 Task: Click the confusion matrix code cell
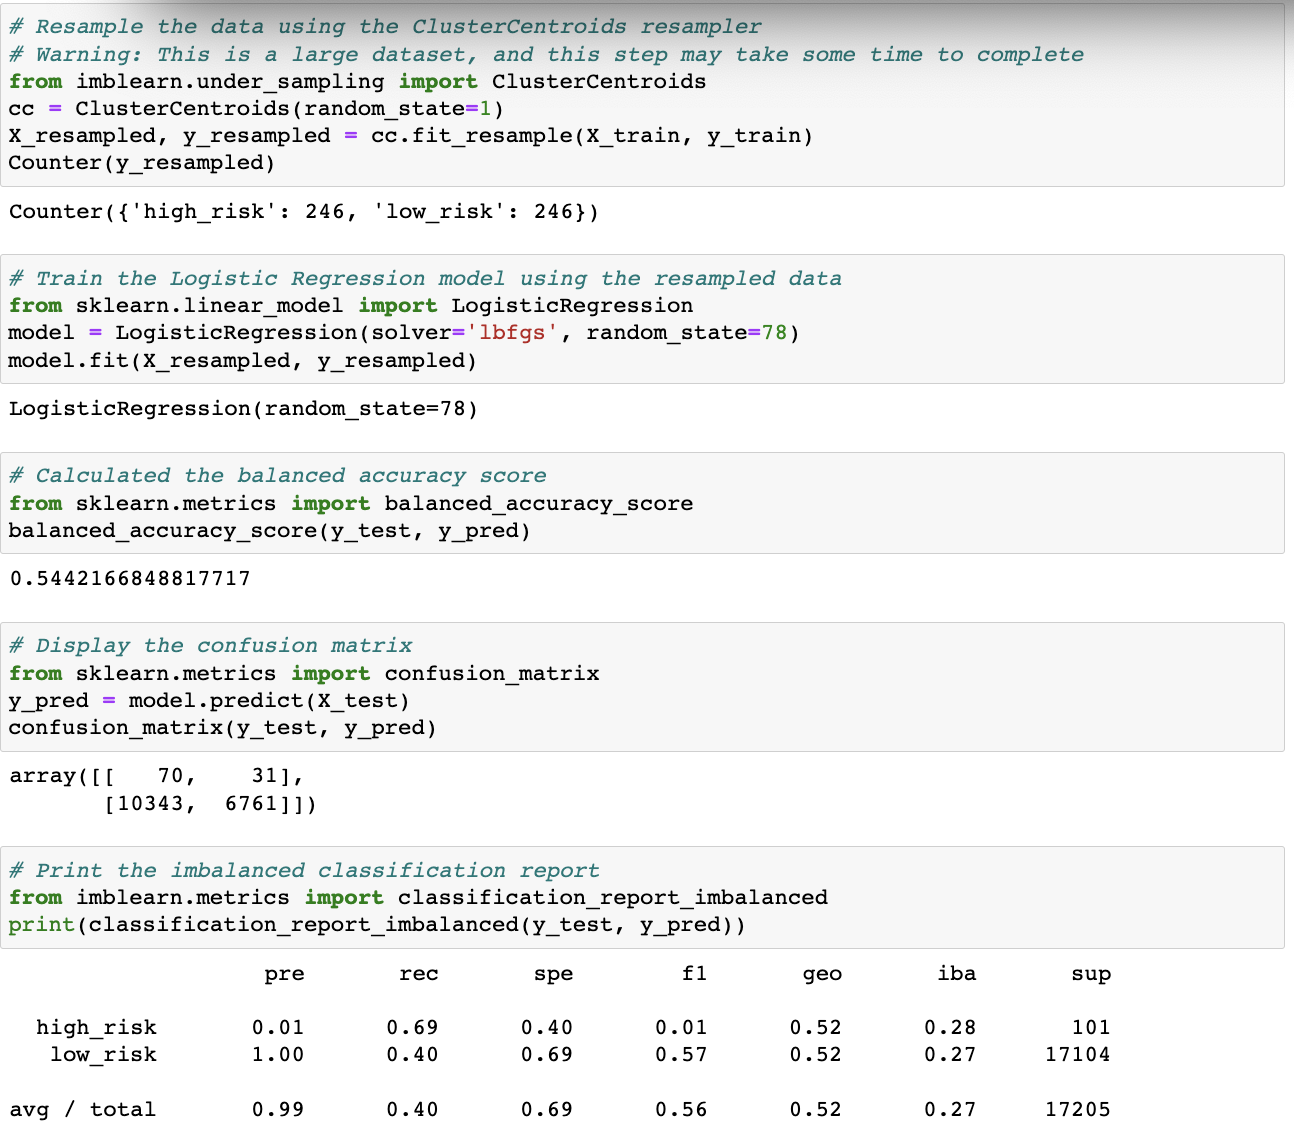[x=642, y=687]
